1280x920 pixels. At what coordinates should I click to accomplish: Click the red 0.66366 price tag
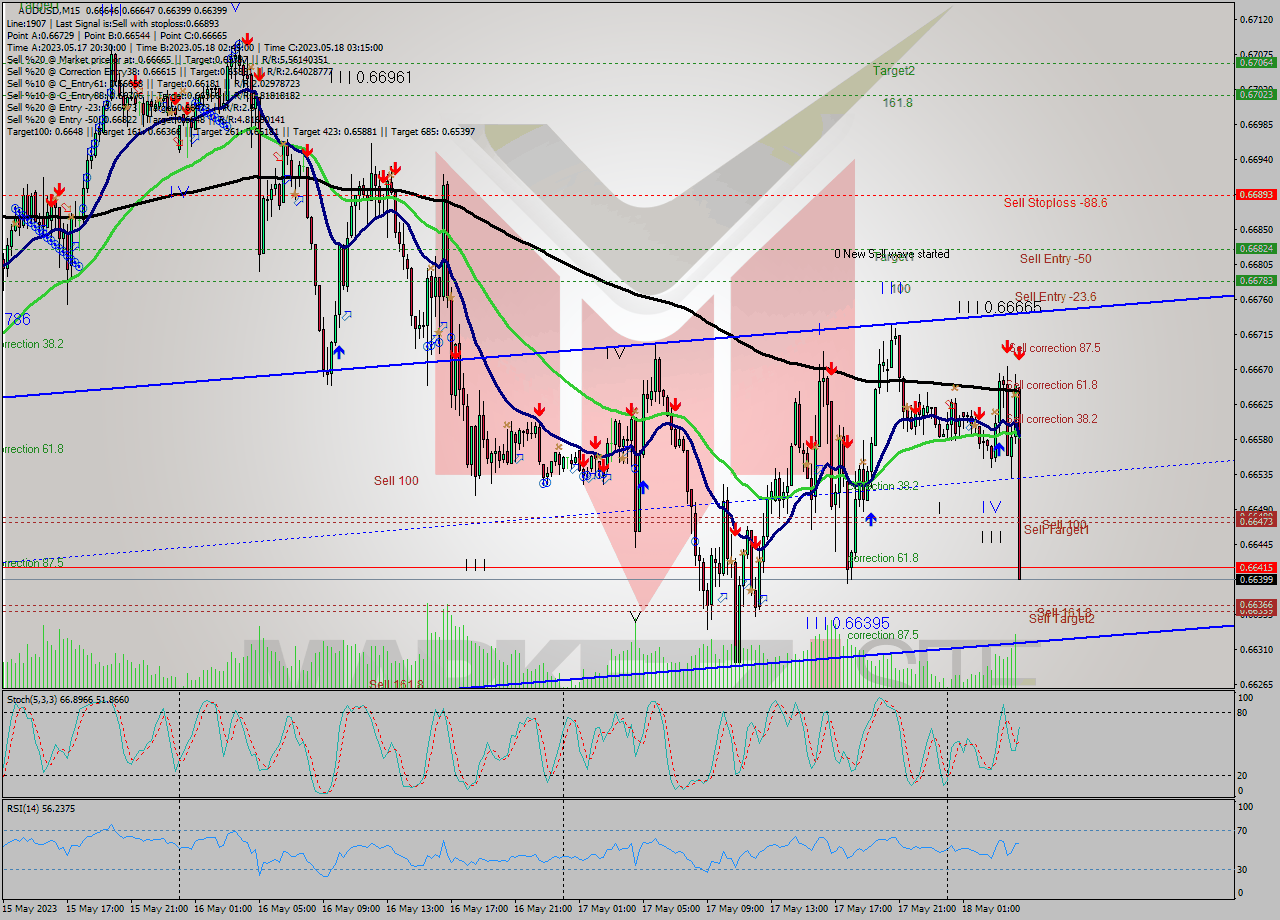[x=1256, y=605]
